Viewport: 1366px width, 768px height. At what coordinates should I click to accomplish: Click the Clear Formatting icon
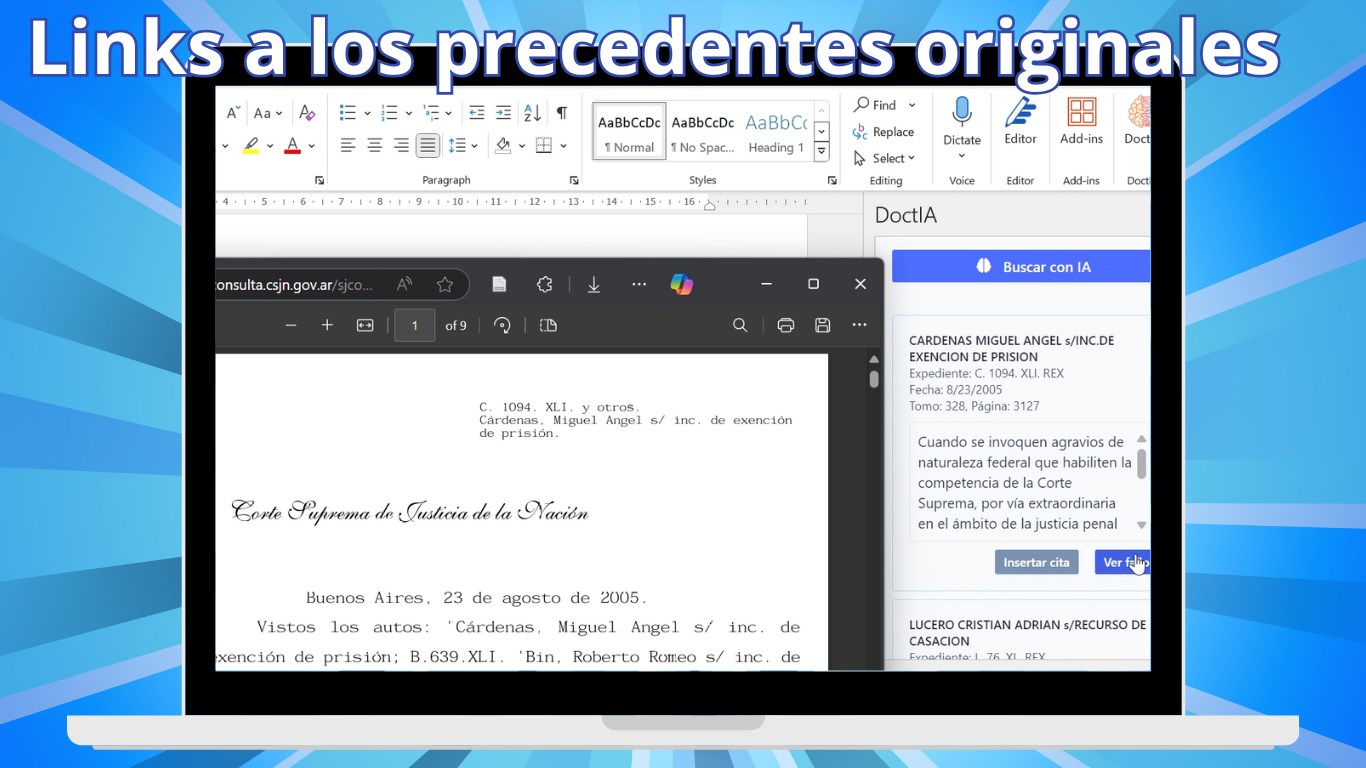pyautogui.click(x=307, y=113)
